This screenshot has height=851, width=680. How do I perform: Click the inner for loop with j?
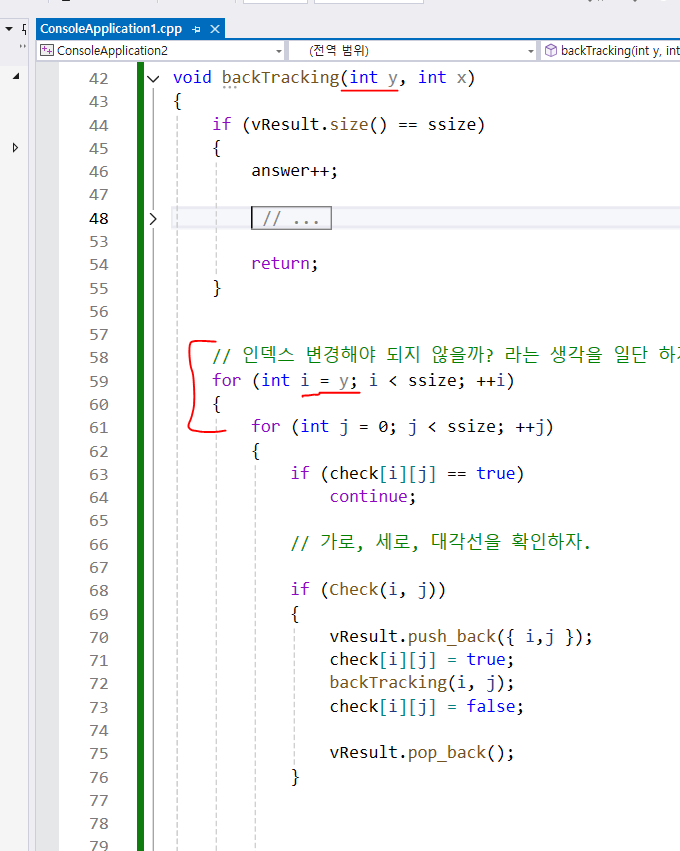pyautogui.click(x=402, y=427)
